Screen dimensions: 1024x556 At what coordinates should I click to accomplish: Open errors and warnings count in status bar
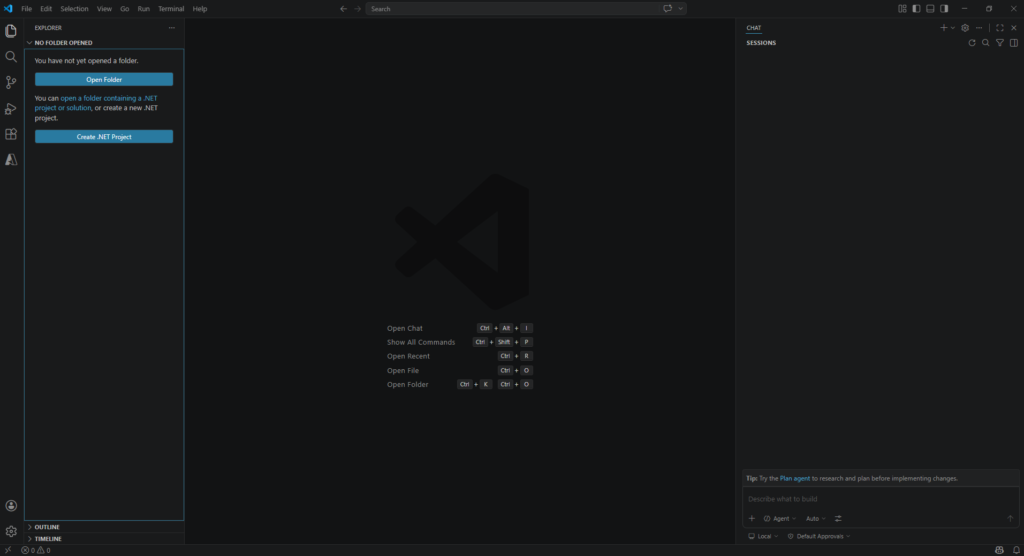coord(35,550)
